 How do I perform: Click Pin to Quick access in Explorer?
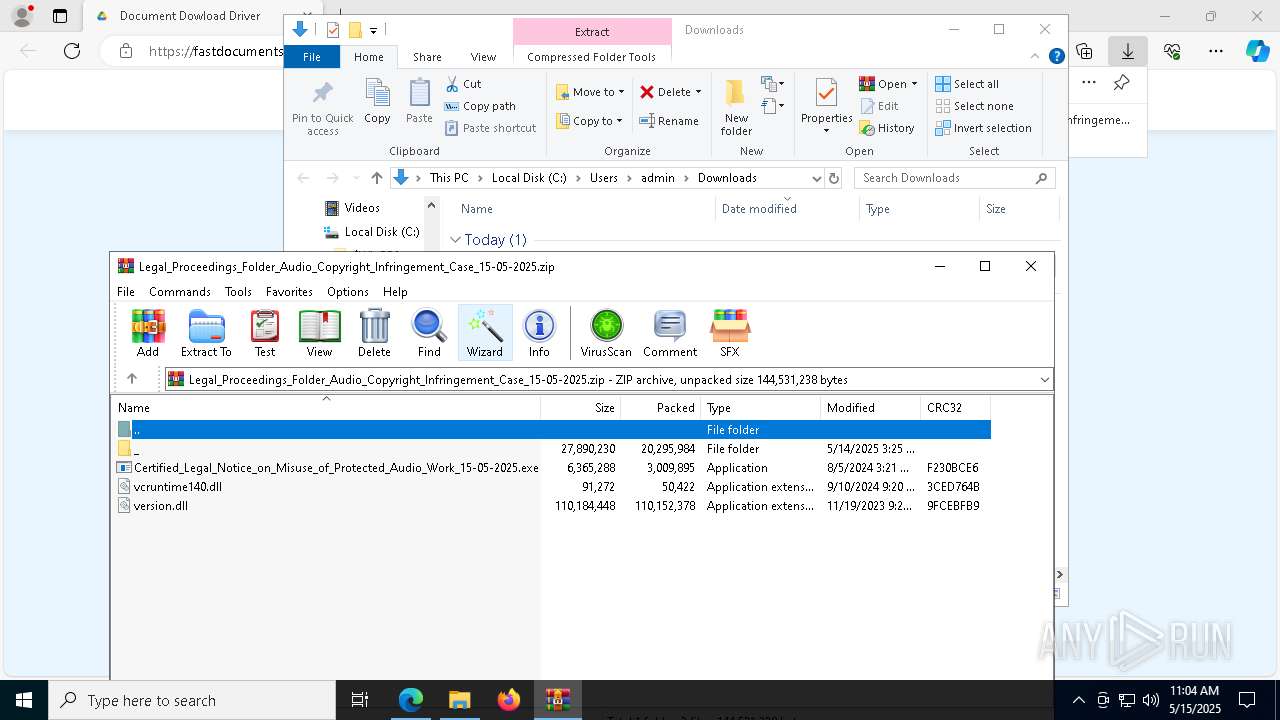[322, 108]
